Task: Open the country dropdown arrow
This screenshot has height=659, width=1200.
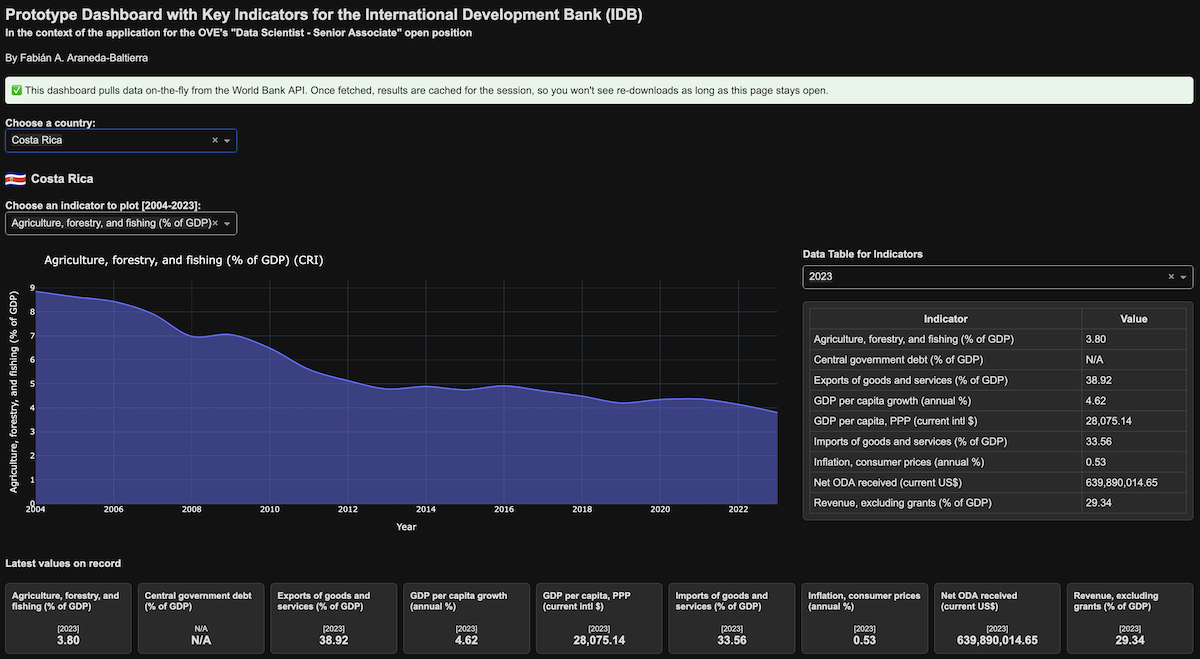Action: [227, 141]
